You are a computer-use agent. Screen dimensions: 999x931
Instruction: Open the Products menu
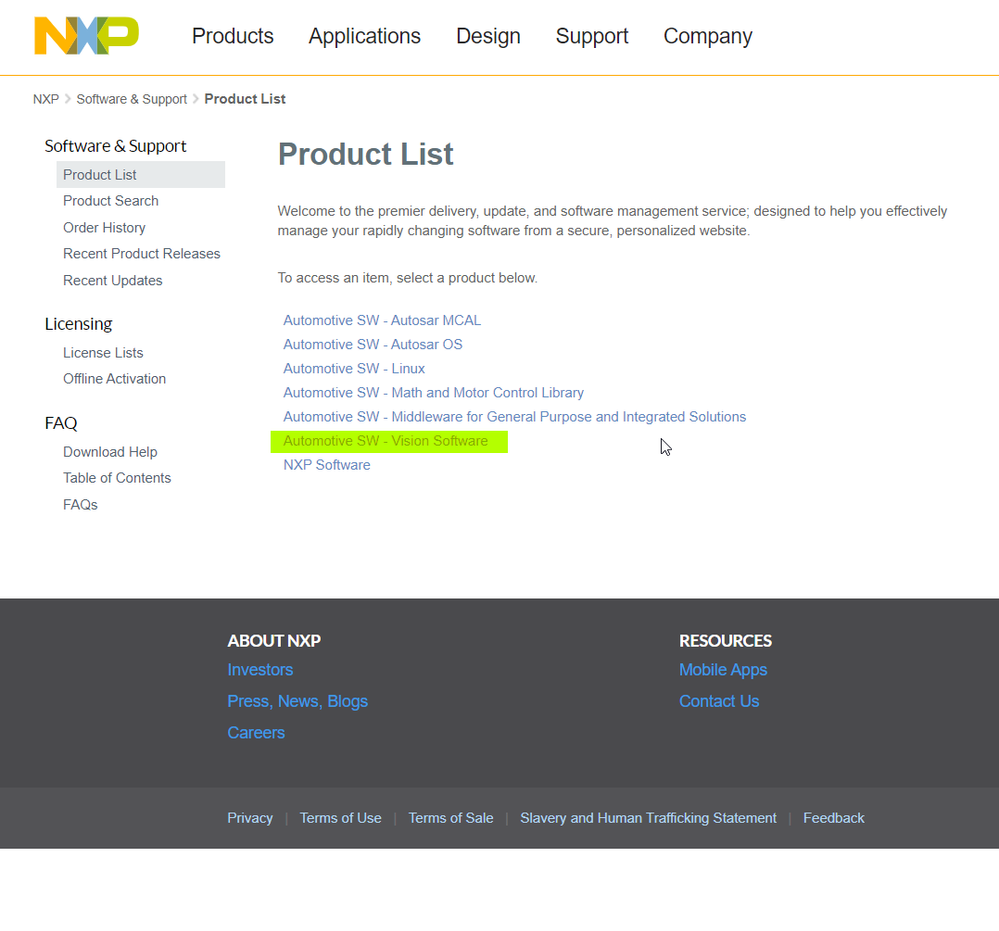[232, 36]
